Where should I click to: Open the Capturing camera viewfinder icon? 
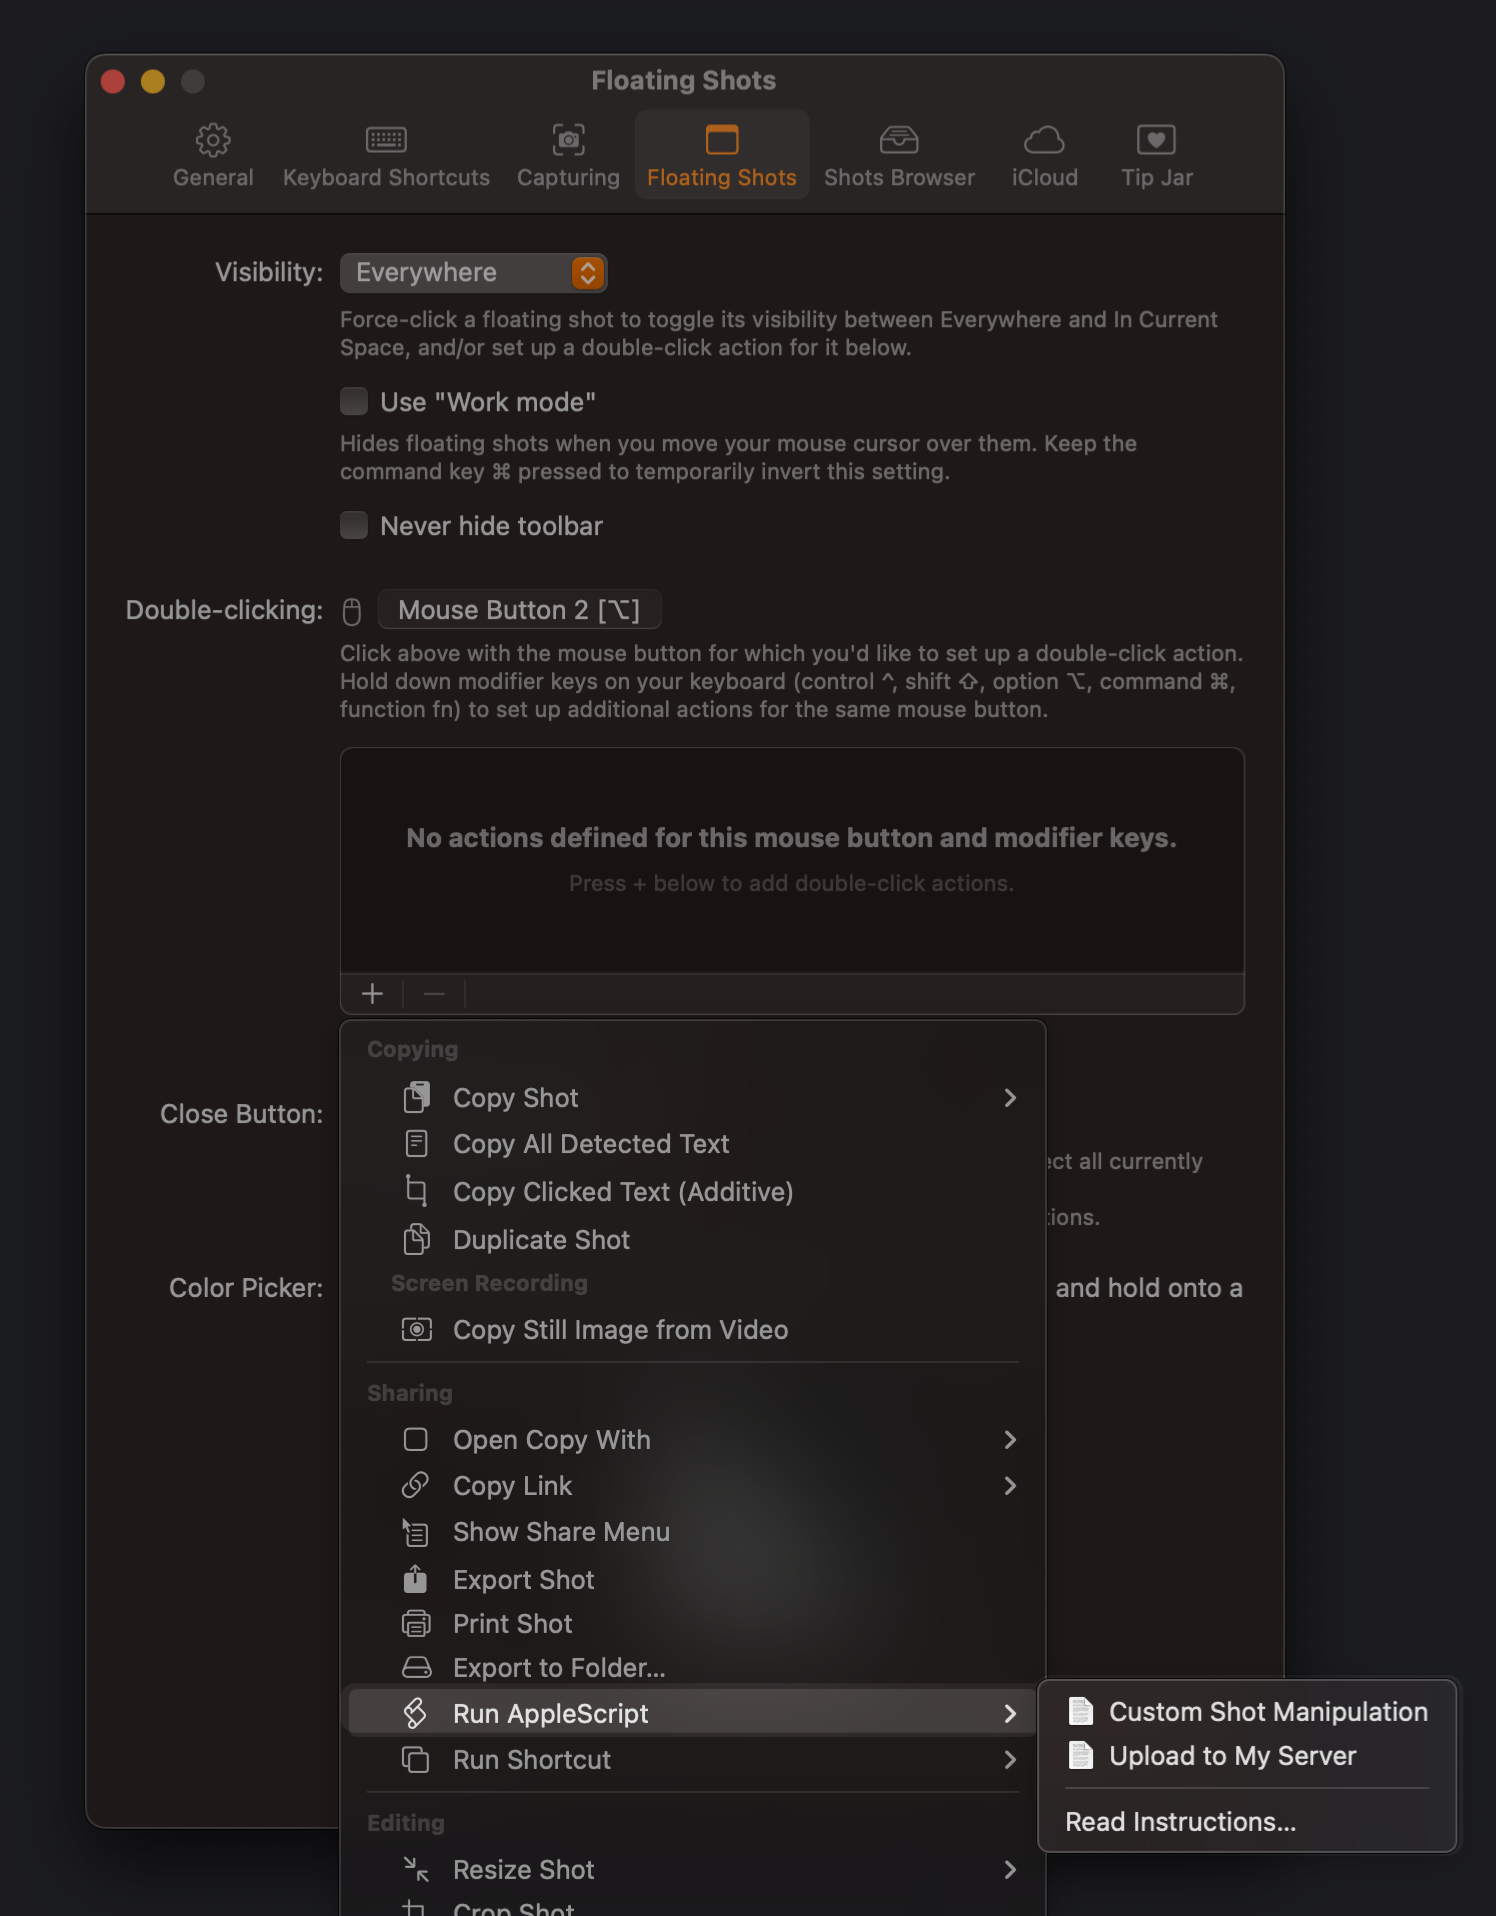point(568,140)
